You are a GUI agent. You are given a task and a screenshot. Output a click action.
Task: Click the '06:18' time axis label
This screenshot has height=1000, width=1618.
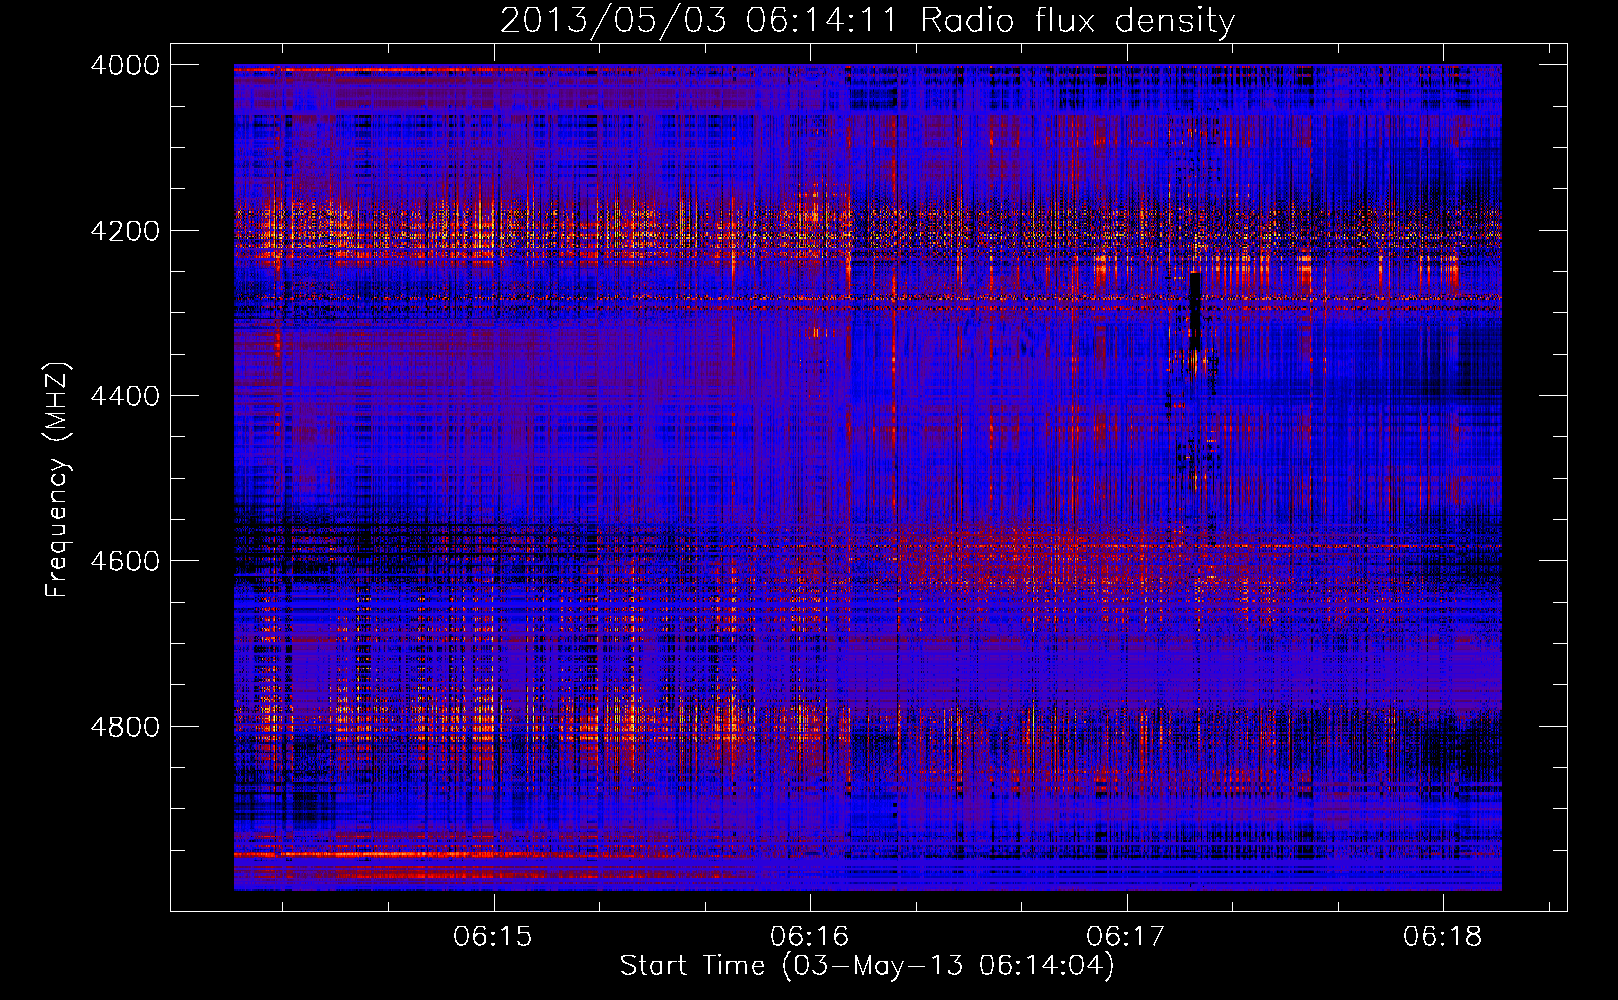[x=1443, y=937]
